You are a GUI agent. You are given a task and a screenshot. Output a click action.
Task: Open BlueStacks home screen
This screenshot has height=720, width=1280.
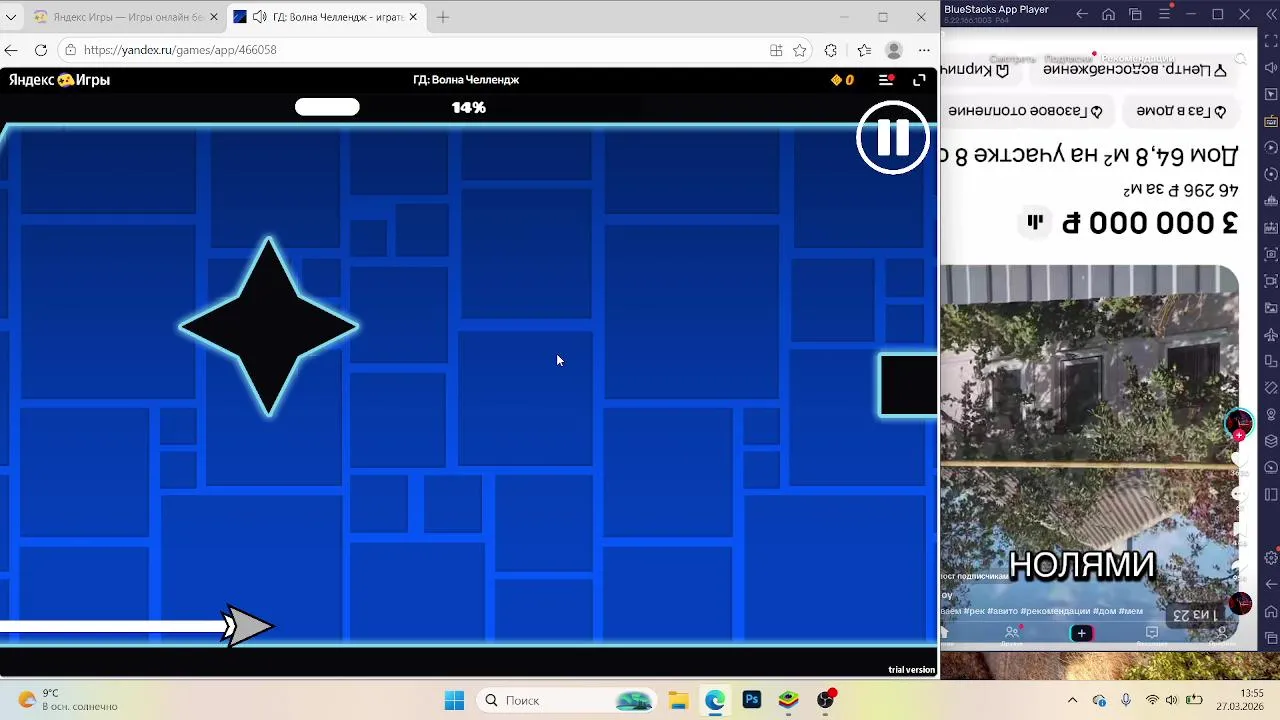coord(1108,14)
